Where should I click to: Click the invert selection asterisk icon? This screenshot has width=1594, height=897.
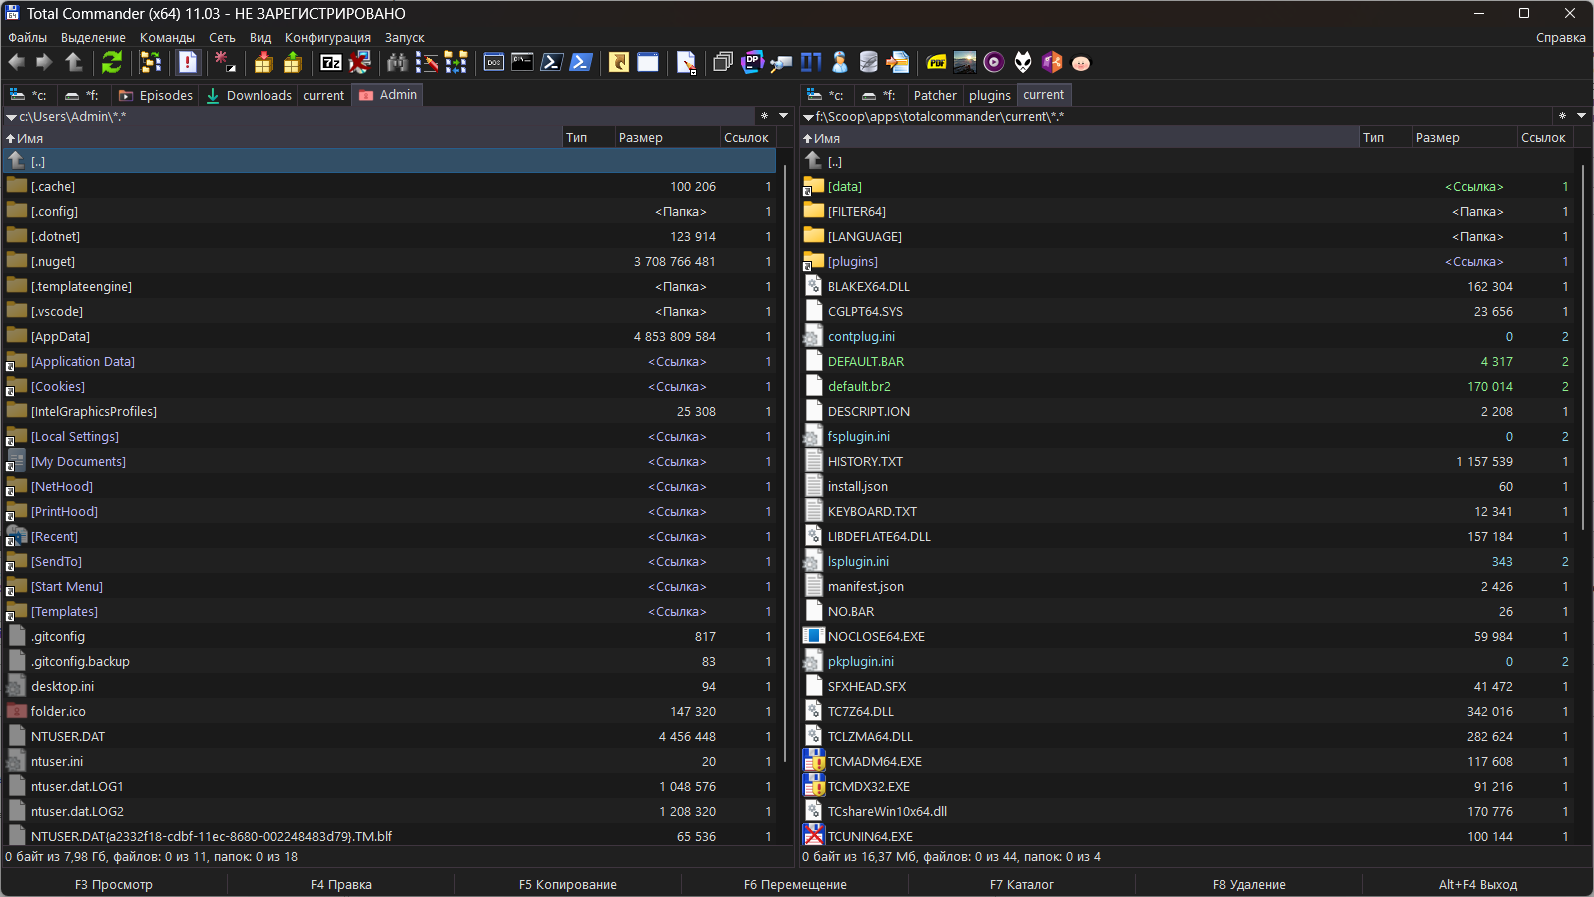pos(226,62)
